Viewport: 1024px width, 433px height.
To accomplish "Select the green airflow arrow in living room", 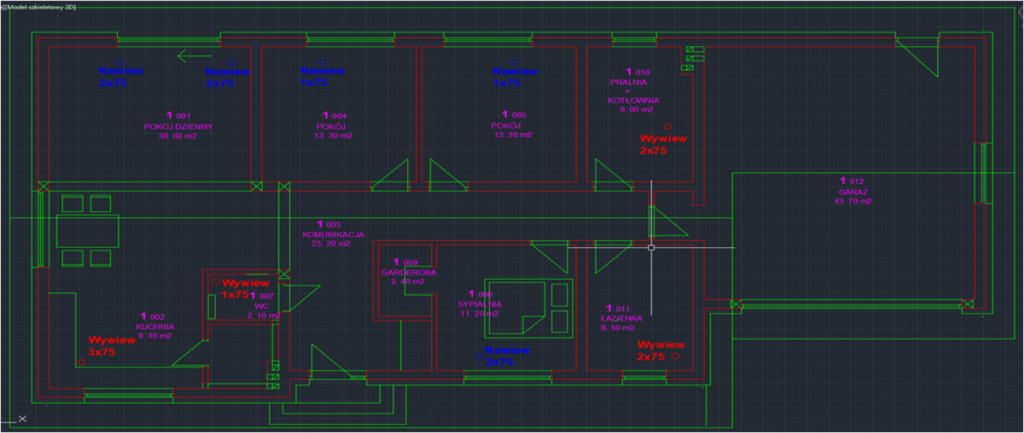I will (194, 56).
